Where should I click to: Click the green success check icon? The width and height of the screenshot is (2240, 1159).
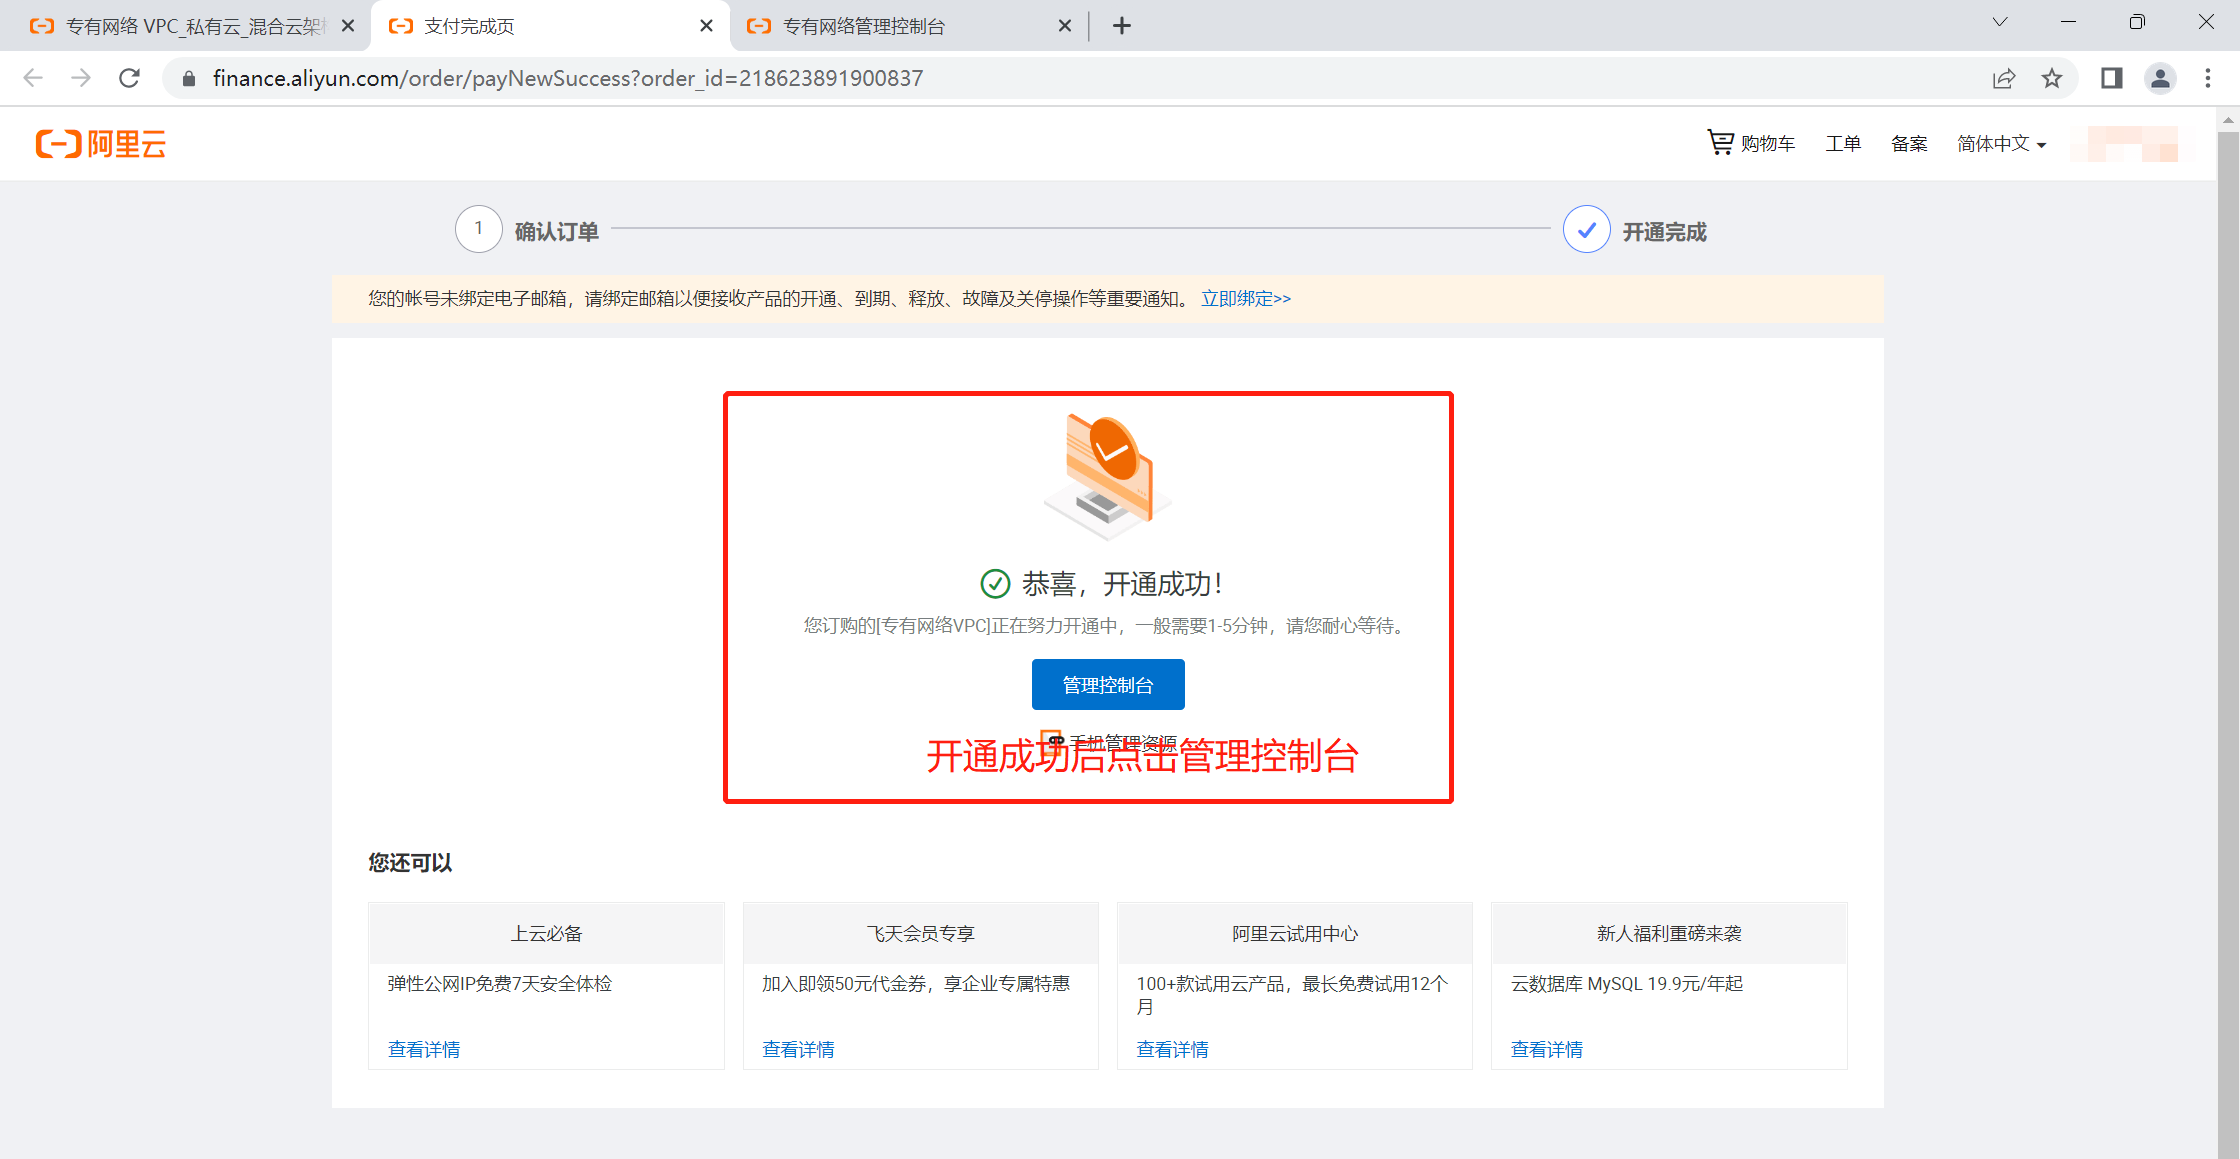tap(995, 584)
